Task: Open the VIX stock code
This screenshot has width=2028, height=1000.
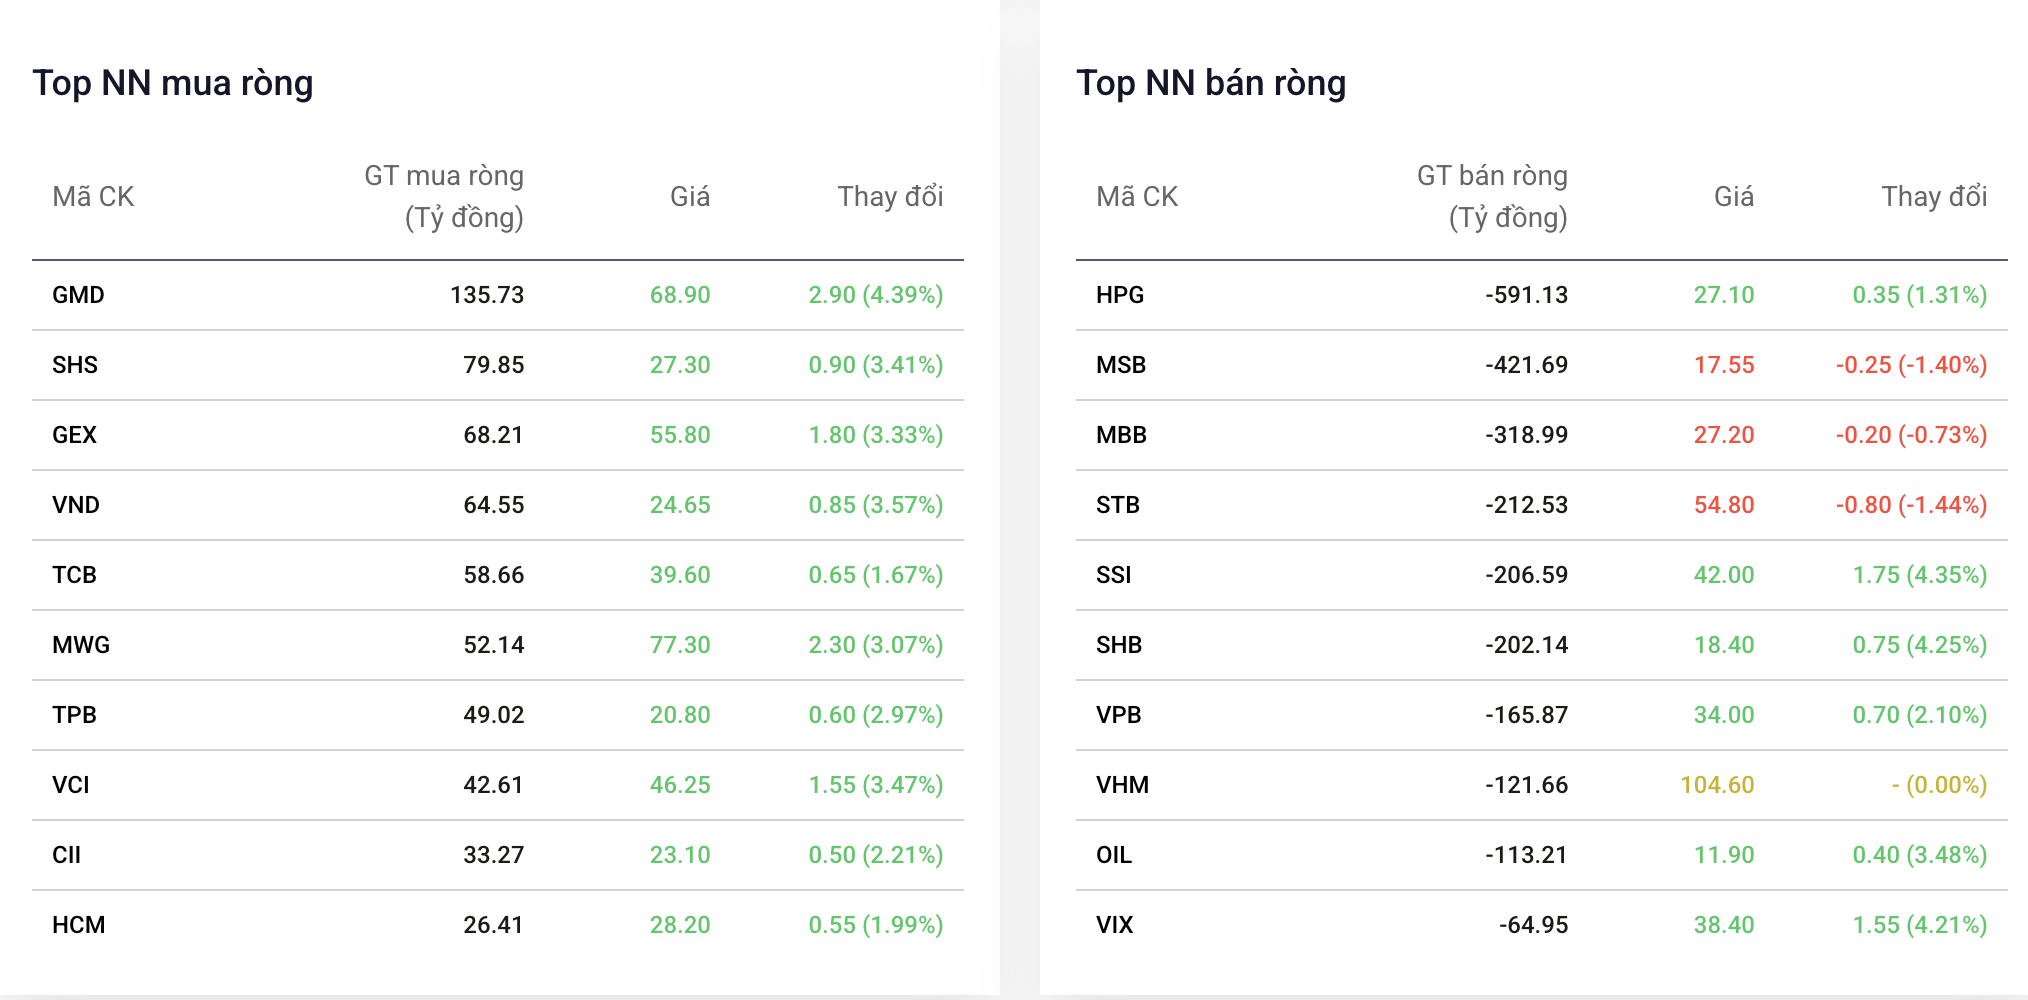Action: coord(1115,925)
